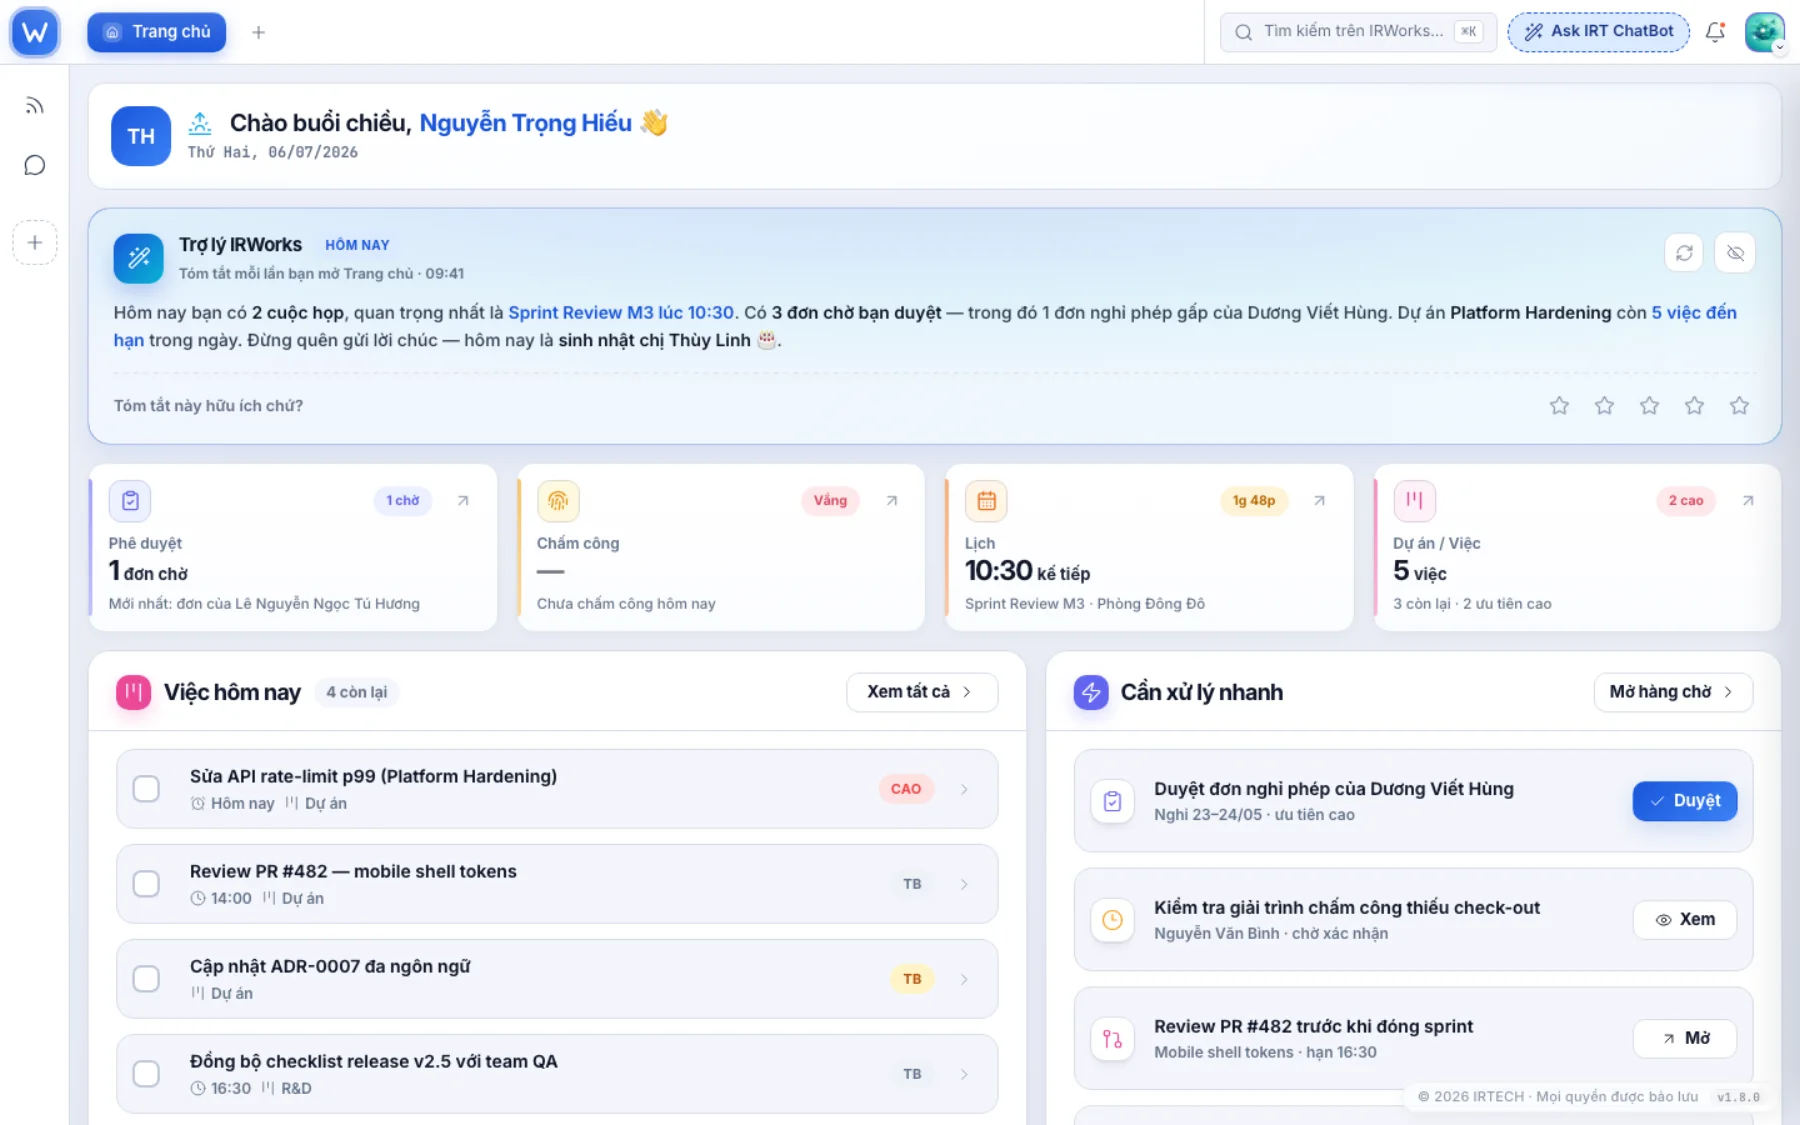Open the chat bubble icon in sidebar
This screenshot has width=1800, height=1125.
point(35,165)
